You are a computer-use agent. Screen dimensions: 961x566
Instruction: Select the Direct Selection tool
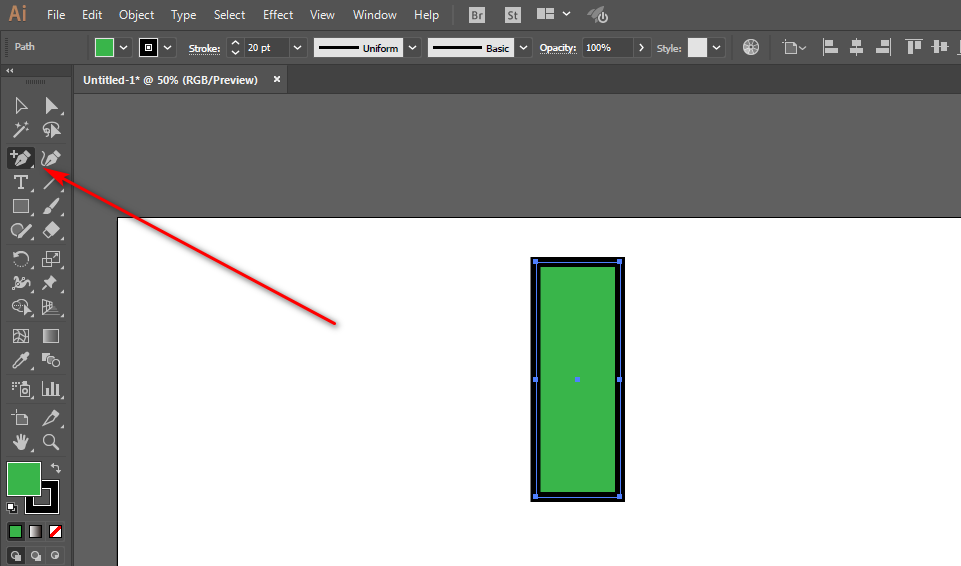51,106
